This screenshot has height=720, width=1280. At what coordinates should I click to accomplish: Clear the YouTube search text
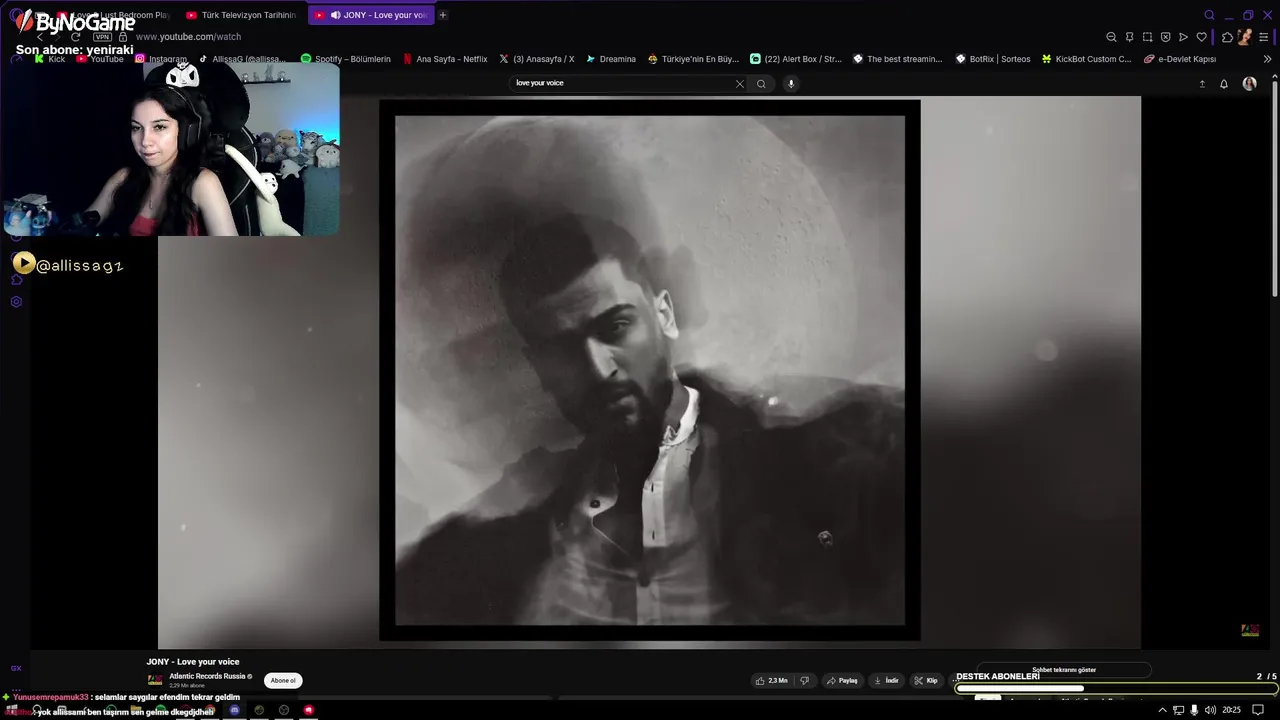(x=740, y=84)
